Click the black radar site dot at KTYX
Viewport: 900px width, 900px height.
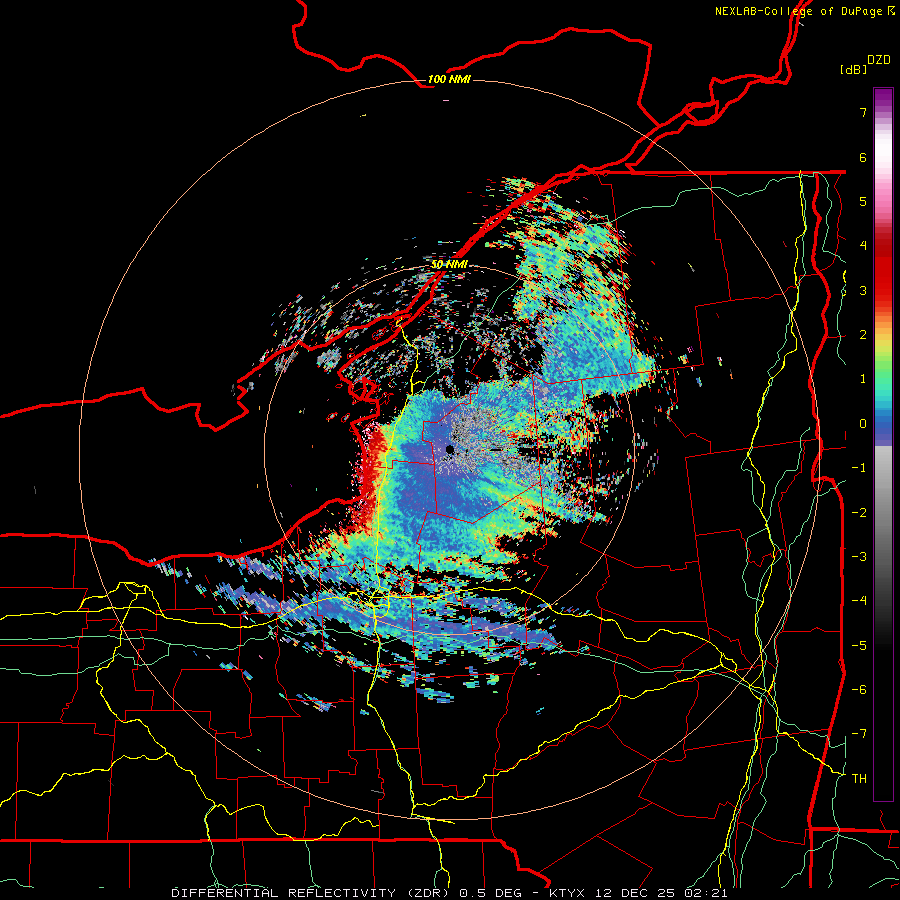tap(450, 450)
